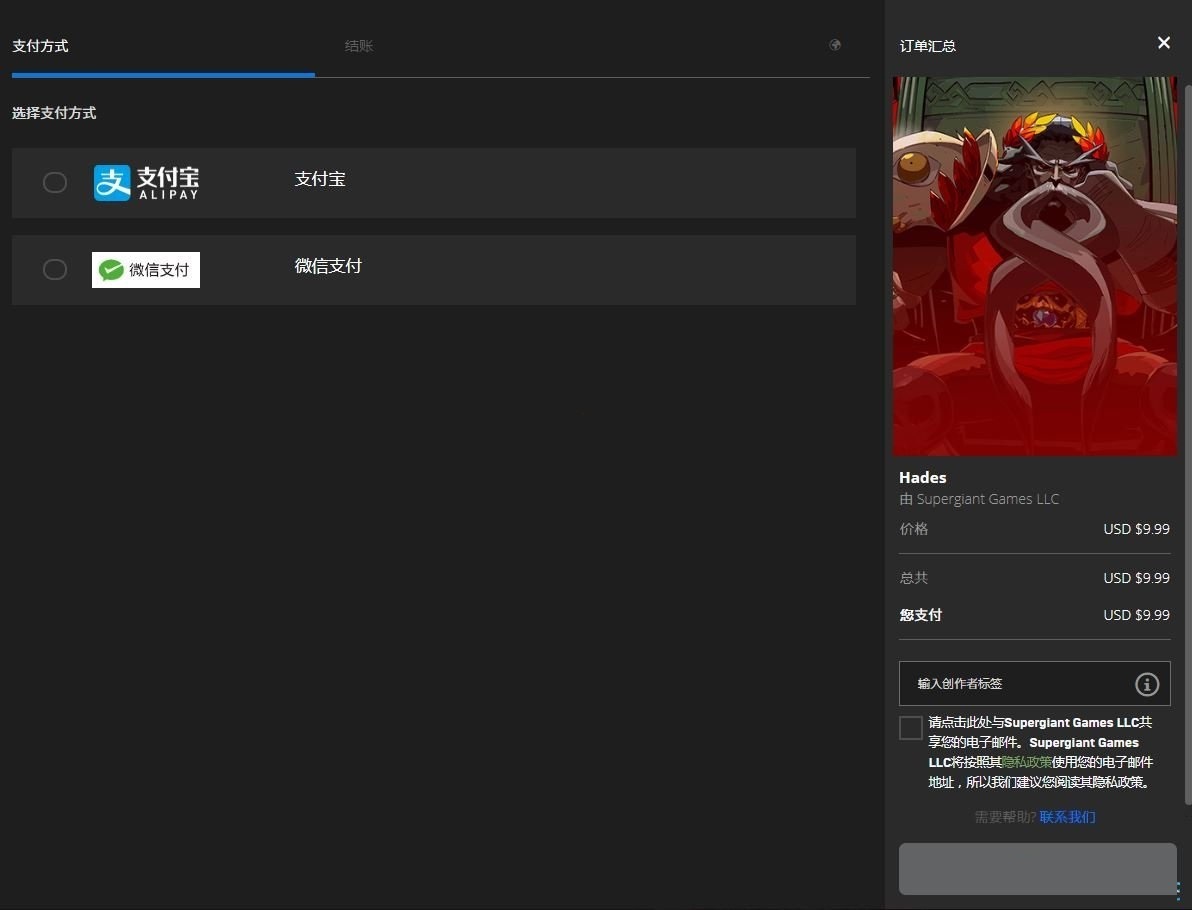Click the 支付宝 text label in payment row
The width and height of the screenshot is (1192, 910).
tap(320, 179)
